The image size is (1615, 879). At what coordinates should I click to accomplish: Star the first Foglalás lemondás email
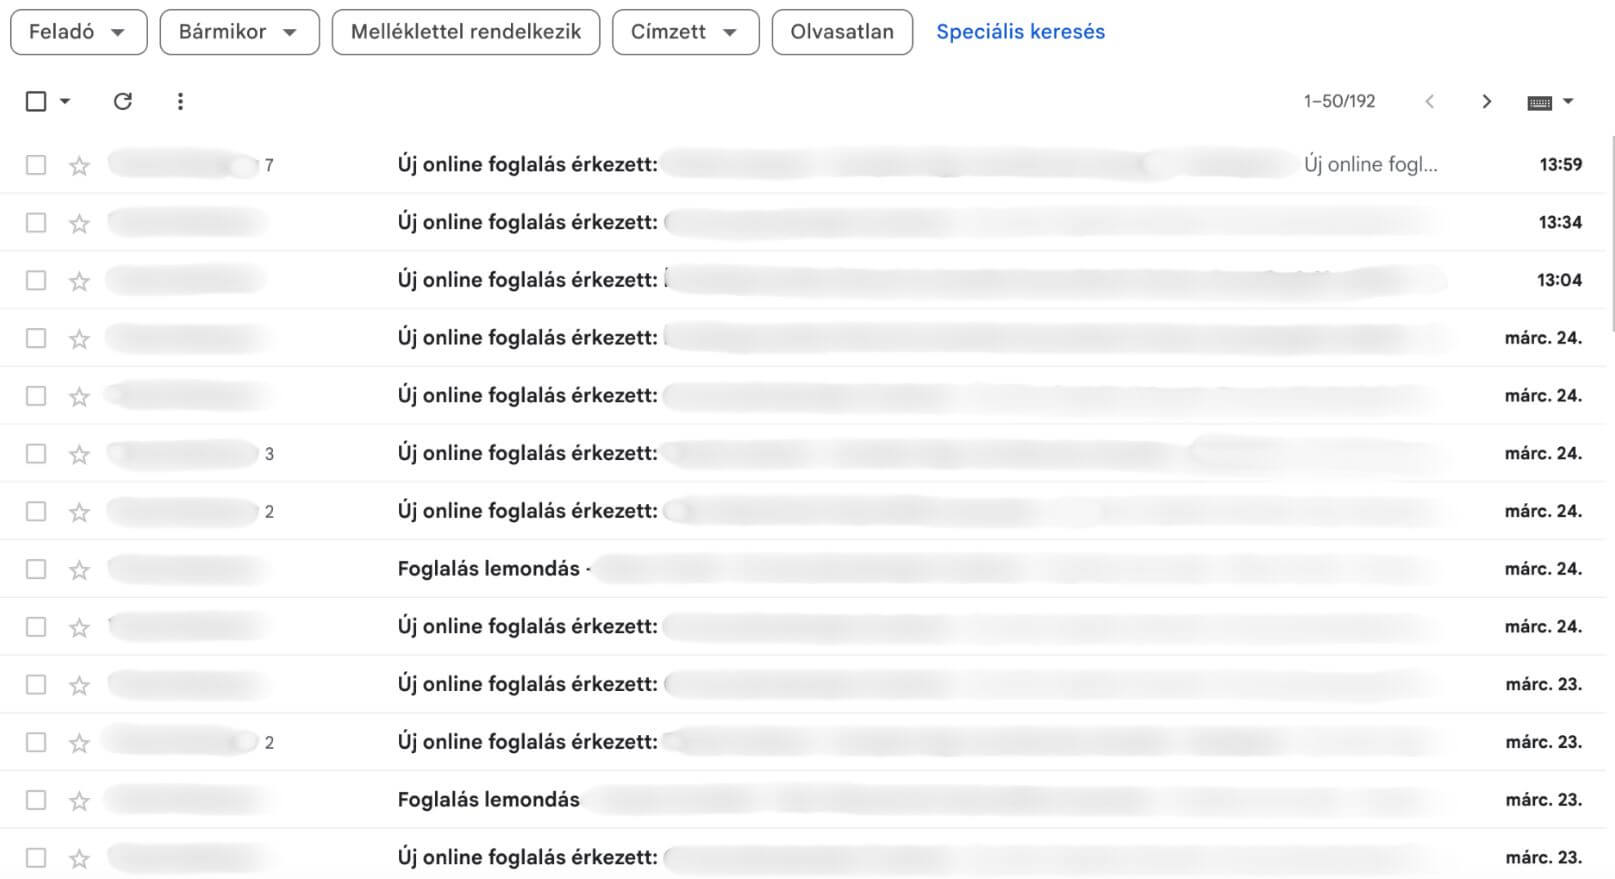[x=79, y=570]
